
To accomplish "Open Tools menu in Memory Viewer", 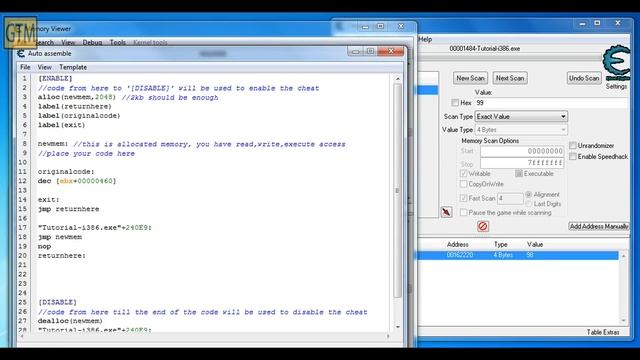I will coord(118,42).
